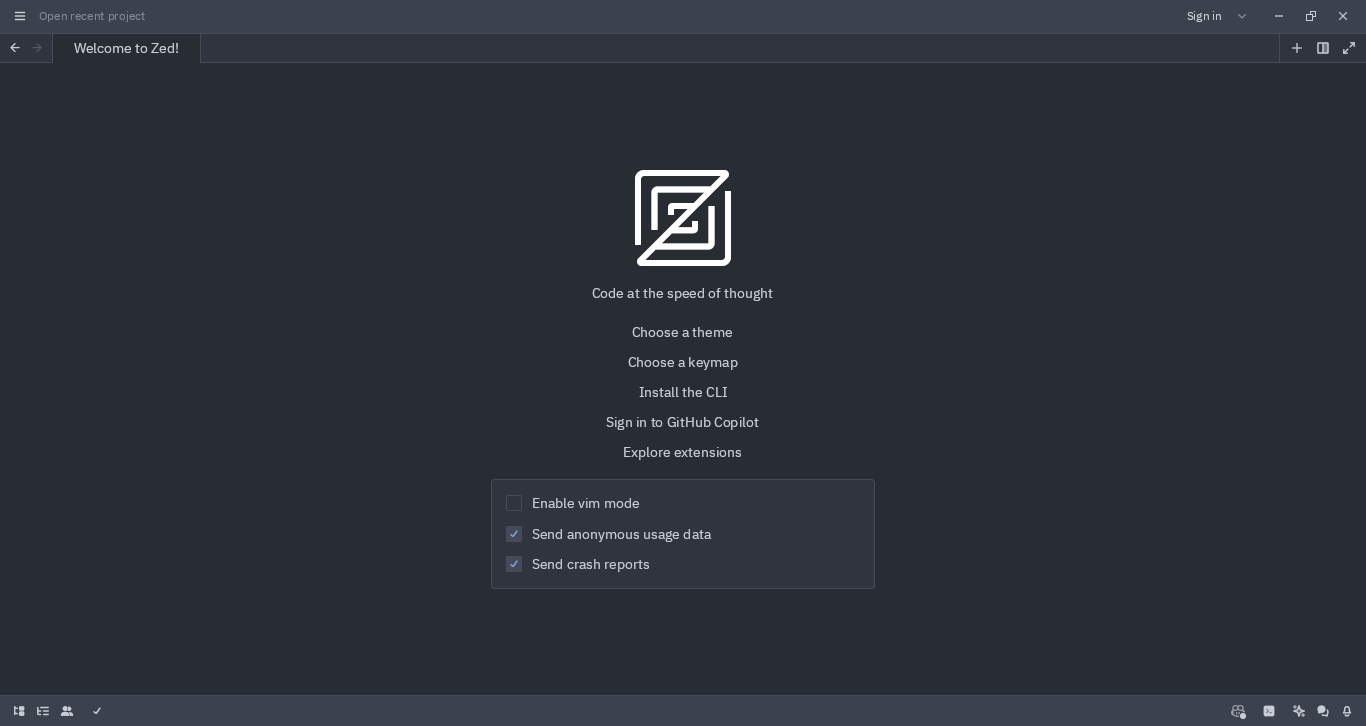Open the GitHub Copilot status icon
The height and width of the screenshot is (726, 1366).
pos(1238,711)
